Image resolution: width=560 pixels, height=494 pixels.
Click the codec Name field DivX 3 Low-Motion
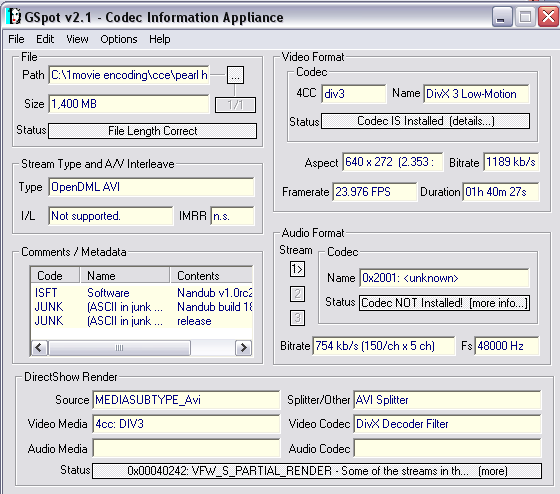(x=476, y=94)
